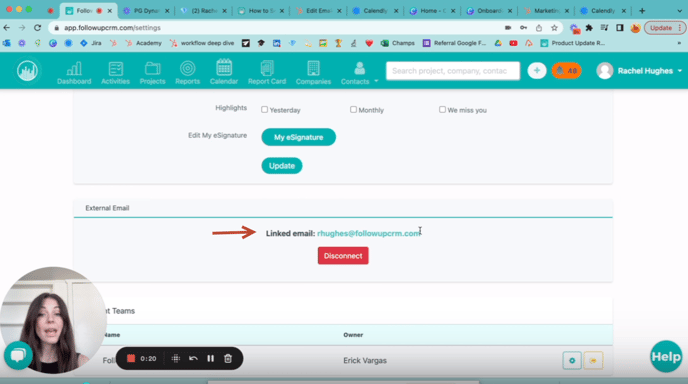Open the Champs bookmark
This screenshot has width=688, height=384.
click(x=398, y=43)
